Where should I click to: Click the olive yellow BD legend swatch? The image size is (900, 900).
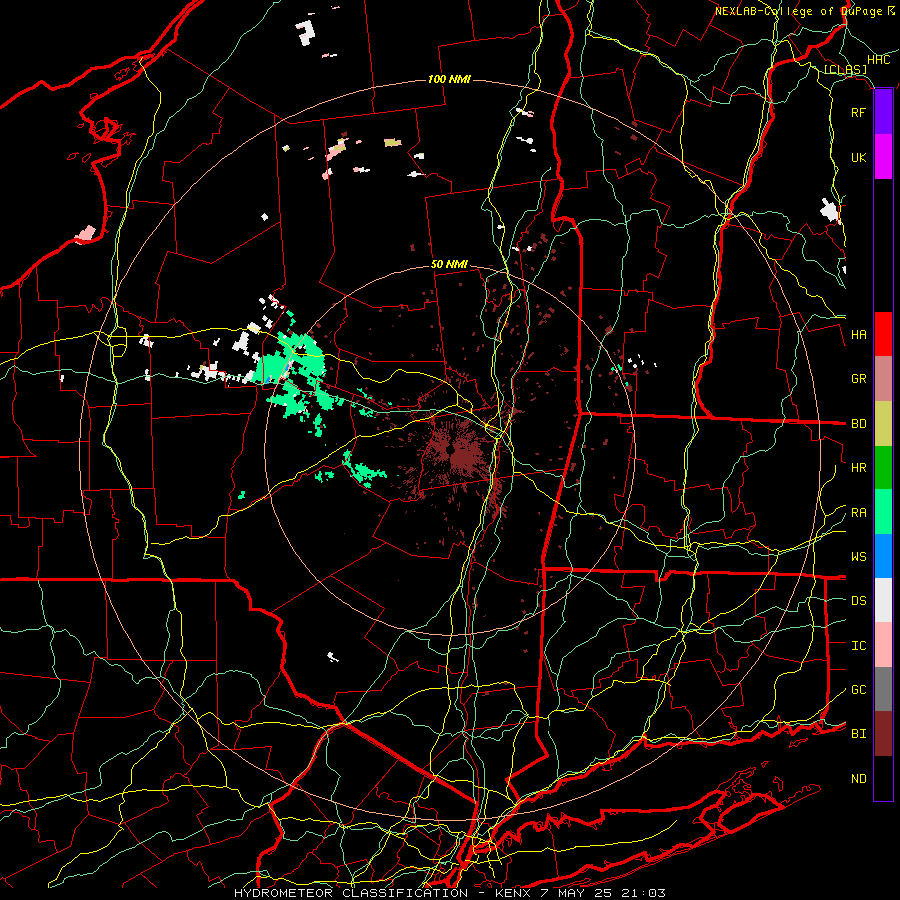click(883, 423)
